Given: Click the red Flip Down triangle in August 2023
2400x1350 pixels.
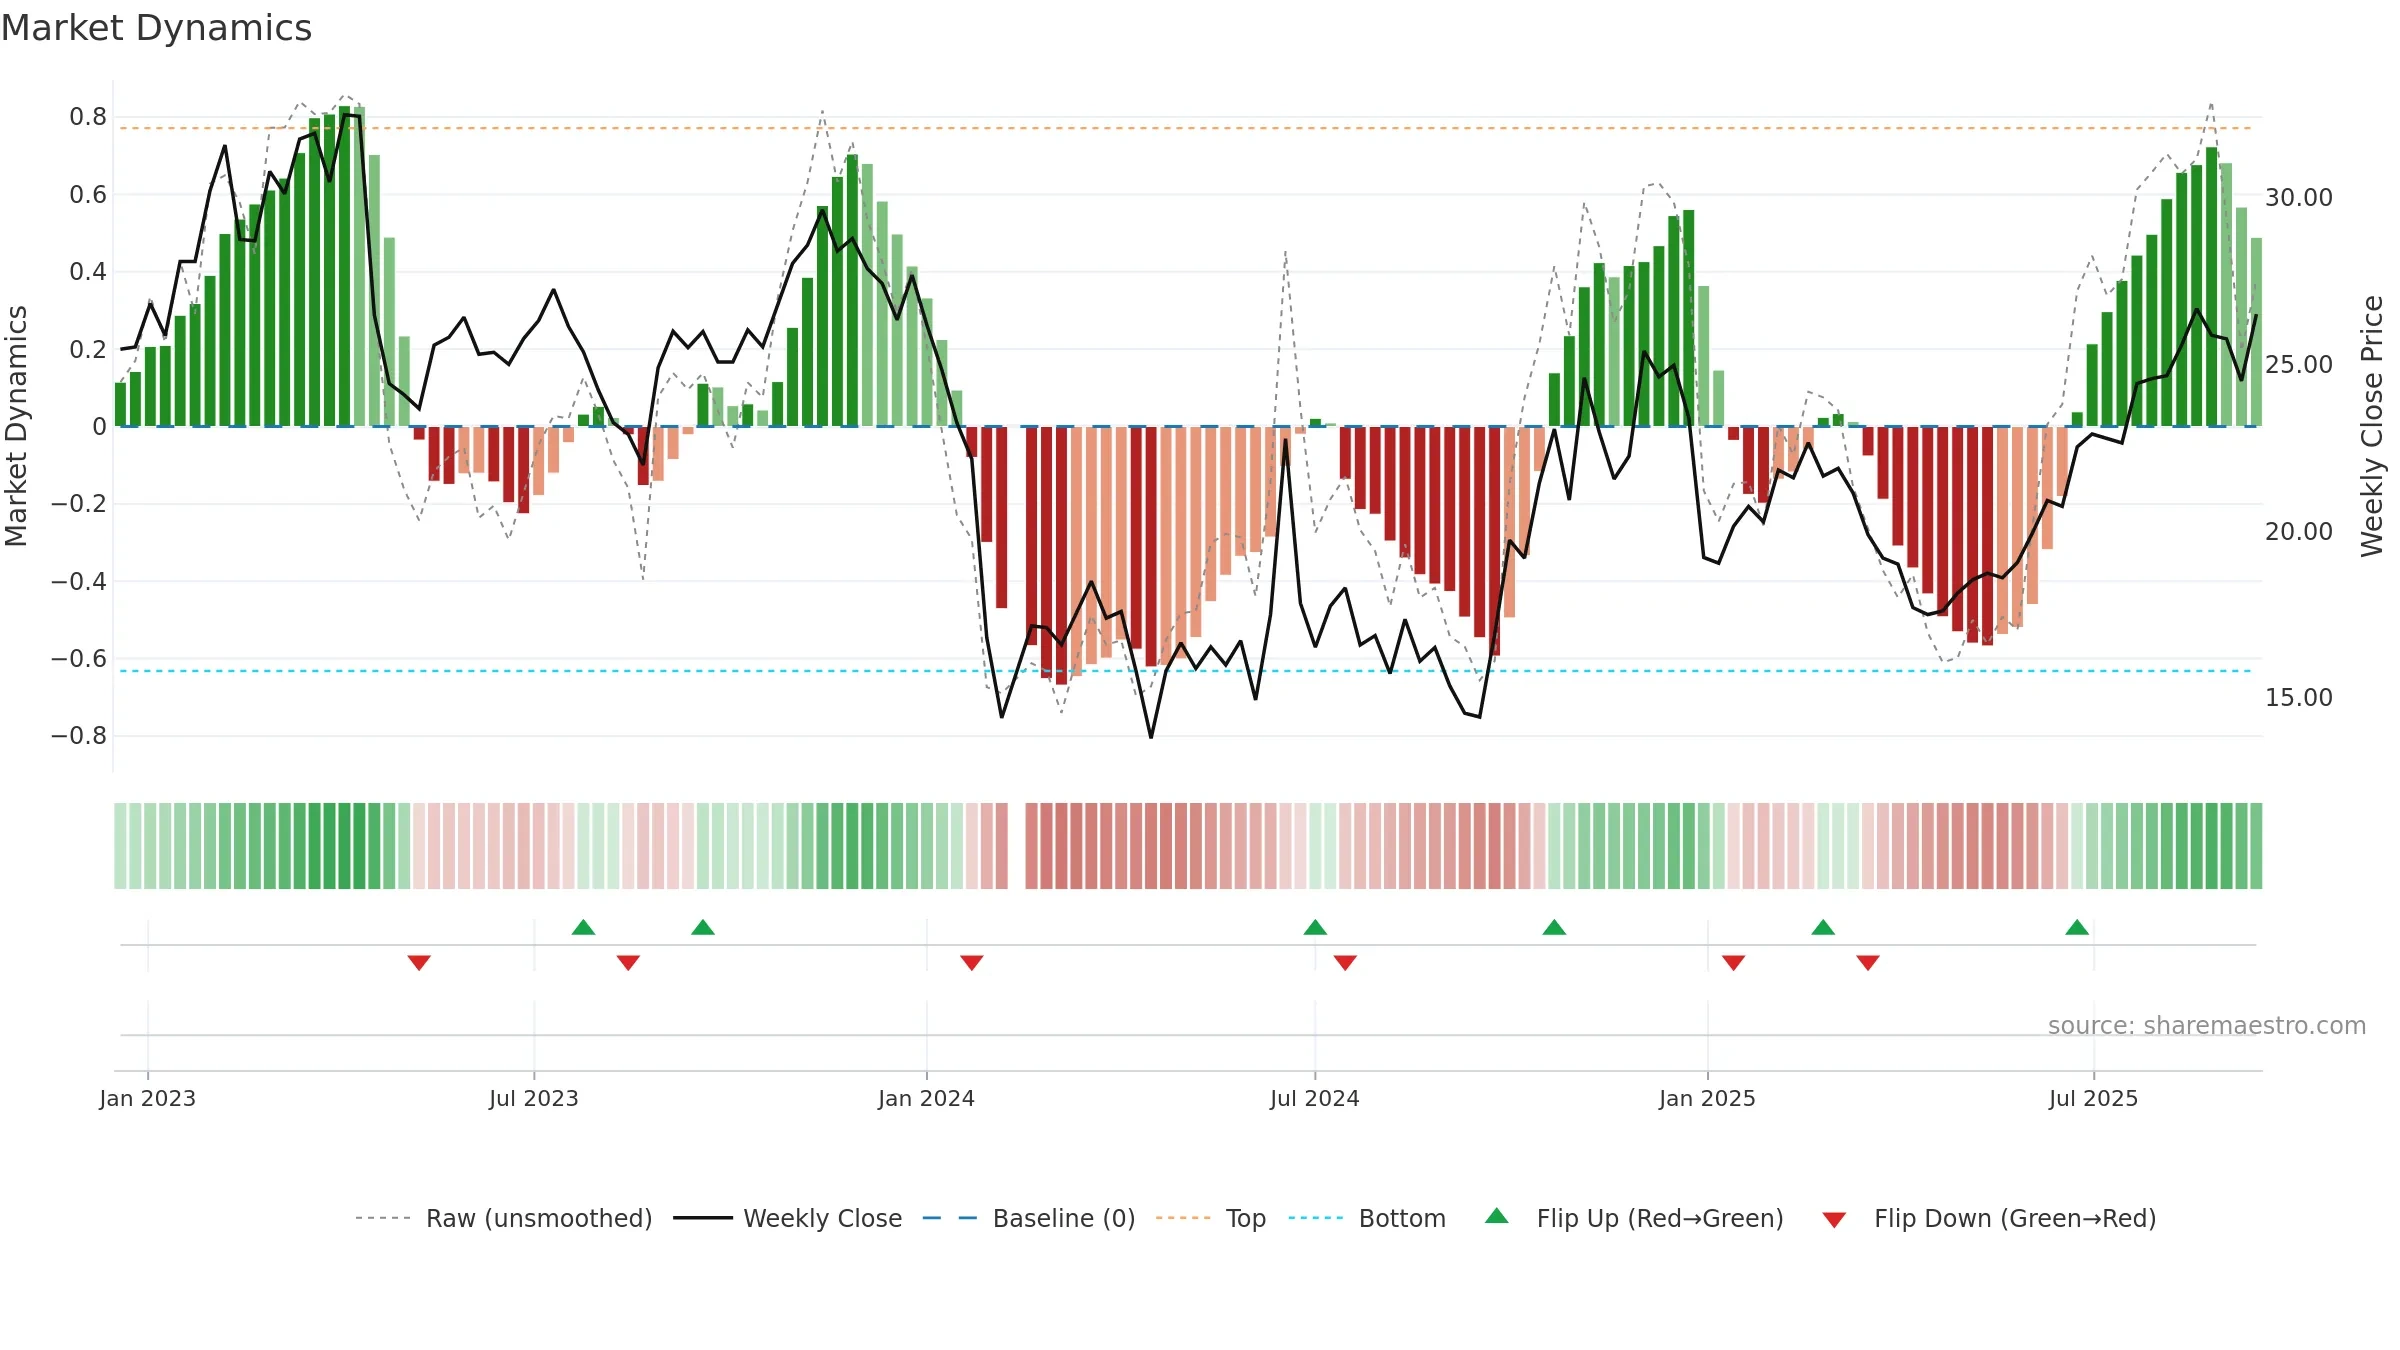Looking at the screenshot, I should click(628, 963).
